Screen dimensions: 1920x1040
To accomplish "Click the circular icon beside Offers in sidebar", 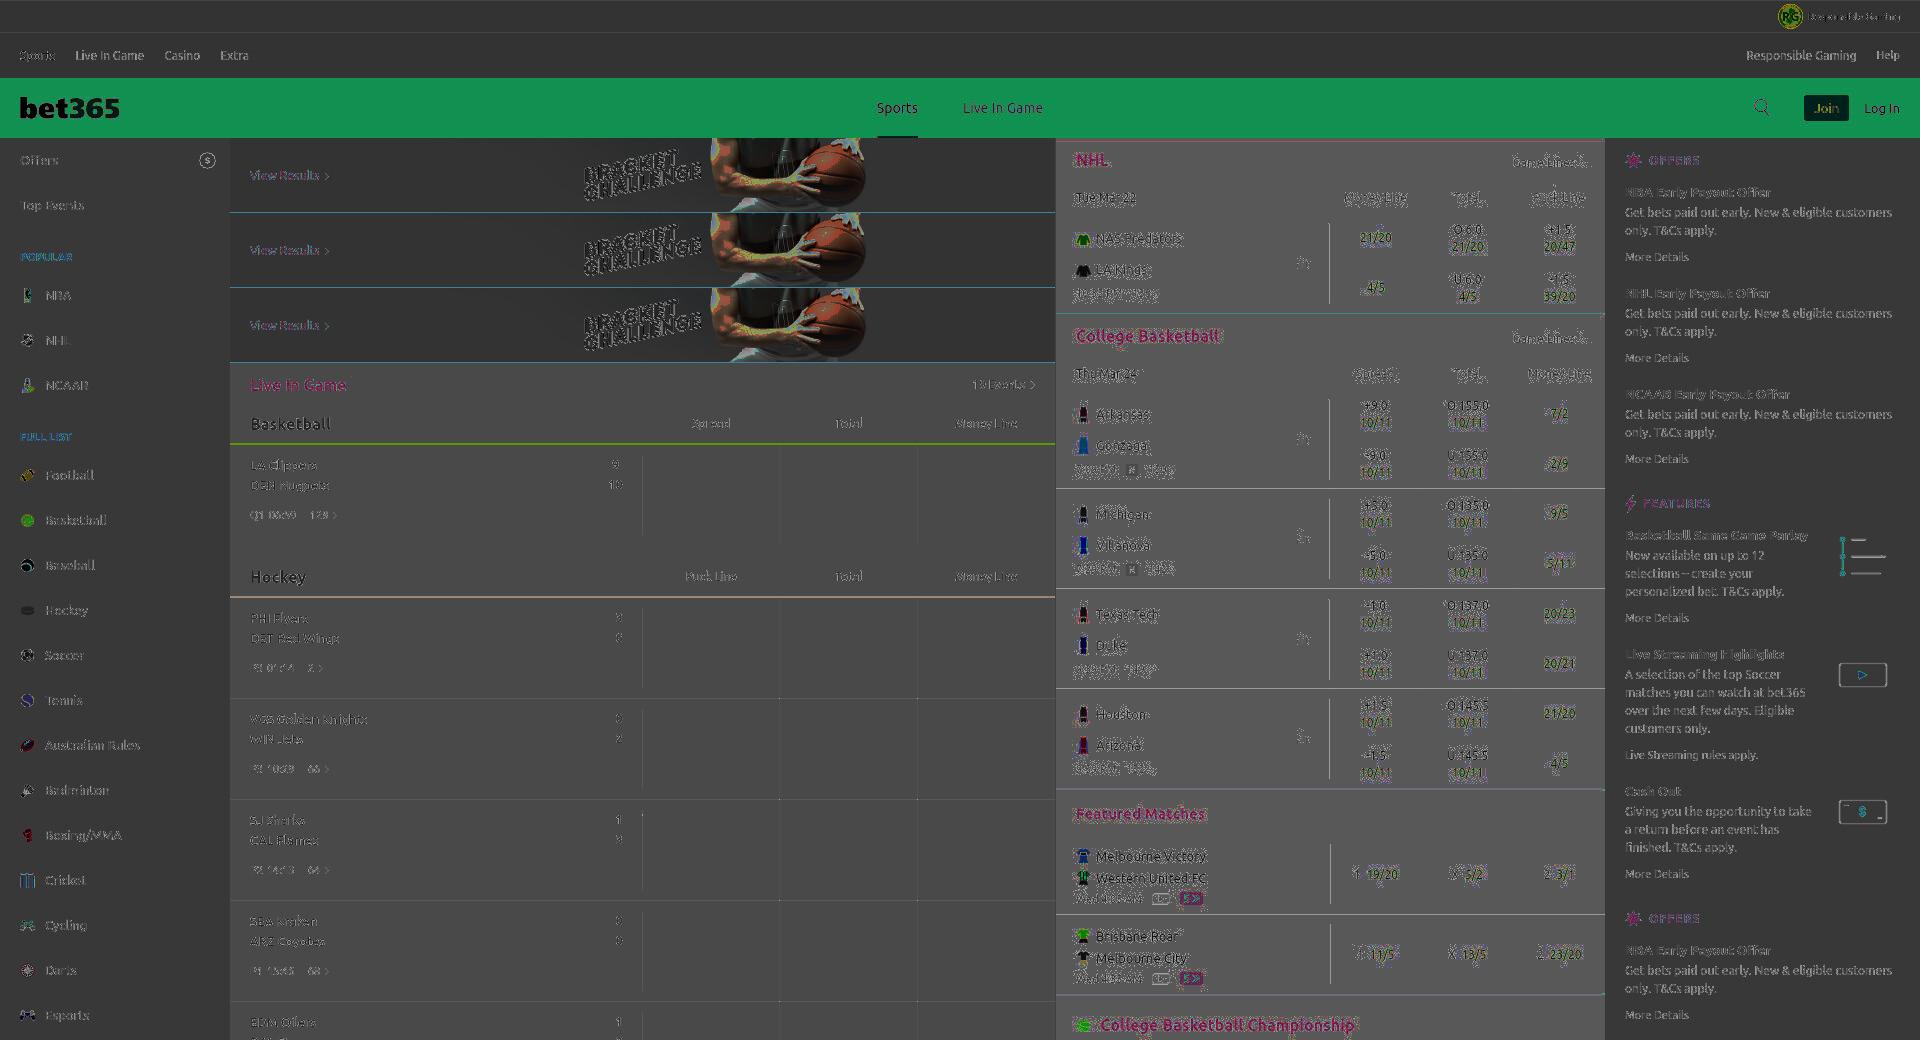I will coord(207,160).
